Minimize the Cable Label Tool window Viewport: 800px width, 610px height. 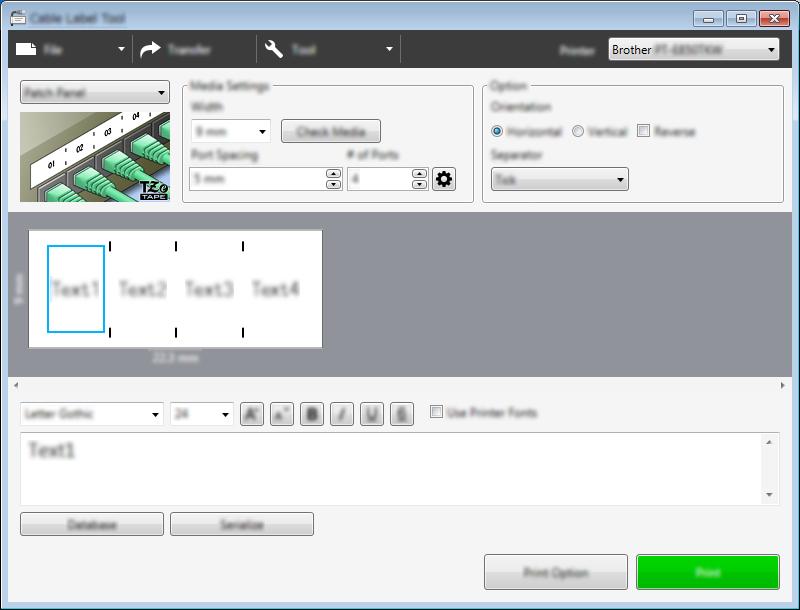point(708,19)
